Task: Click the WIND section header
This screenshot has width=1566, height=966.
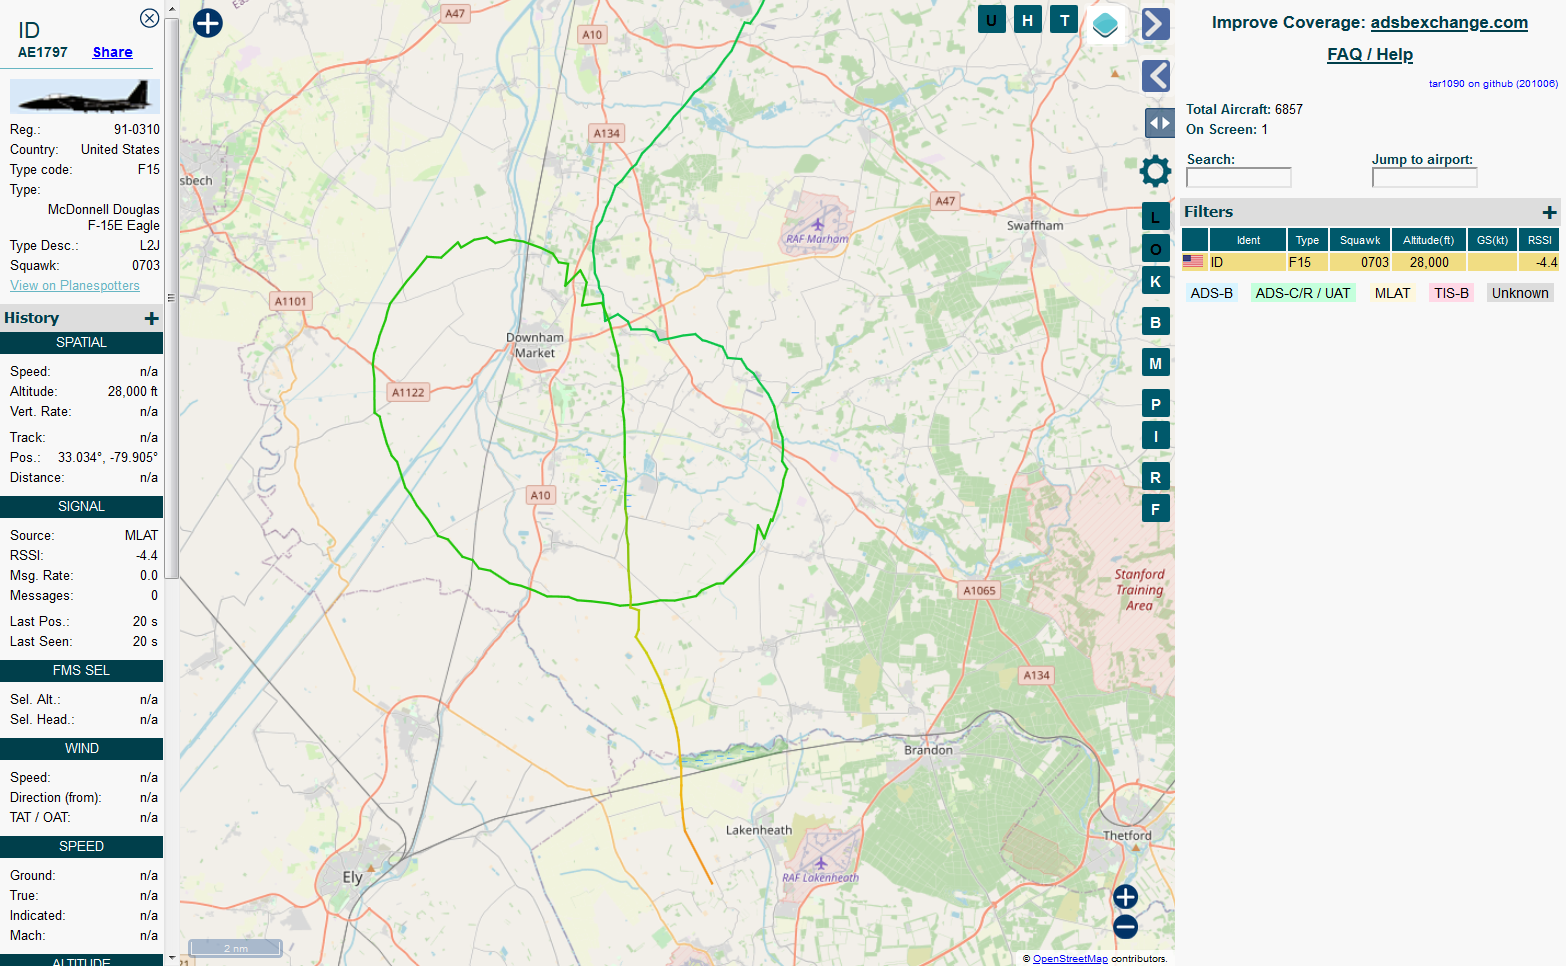Action: [81, 749]
